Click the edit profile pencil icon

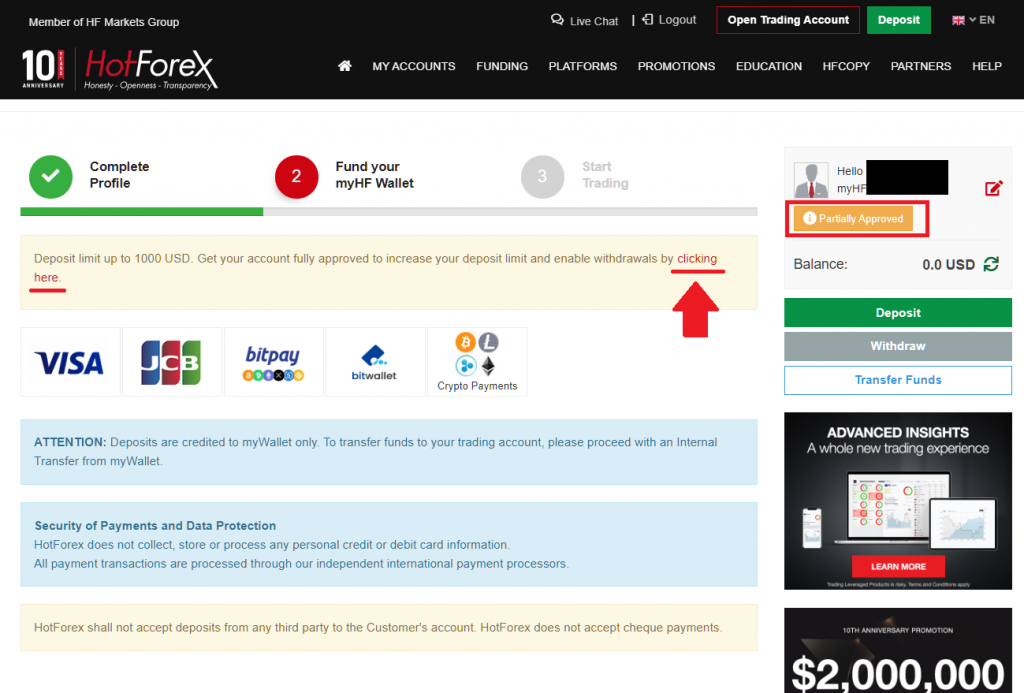point(993,188)
